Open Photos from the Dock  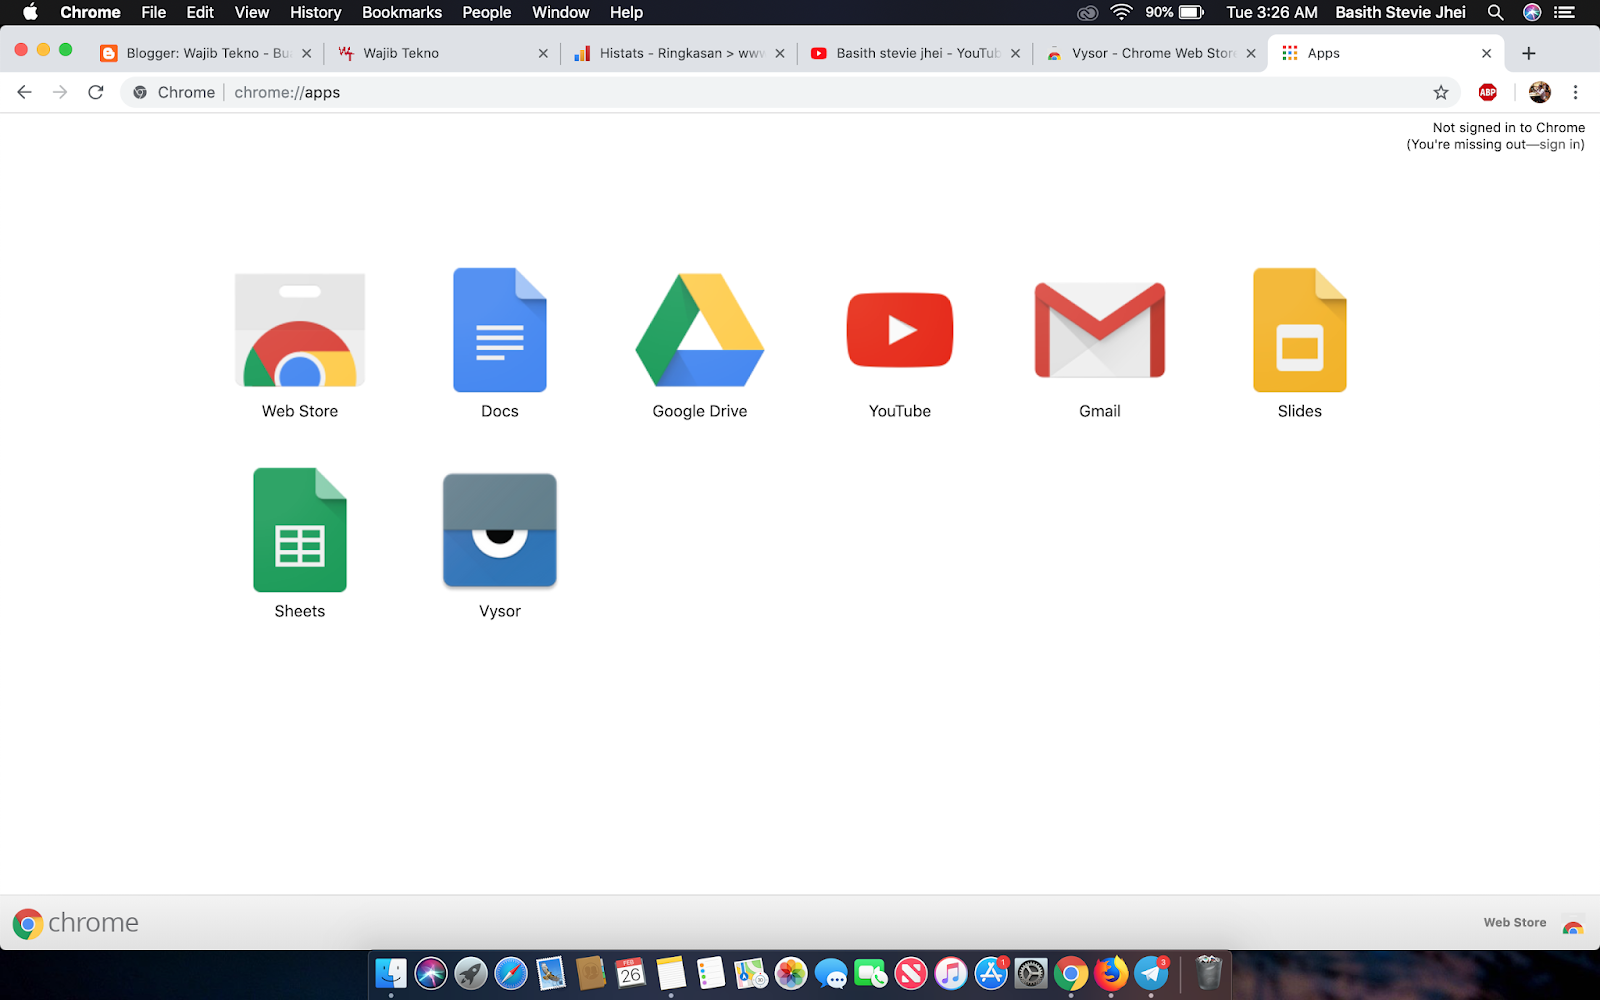tap(791, 973)
